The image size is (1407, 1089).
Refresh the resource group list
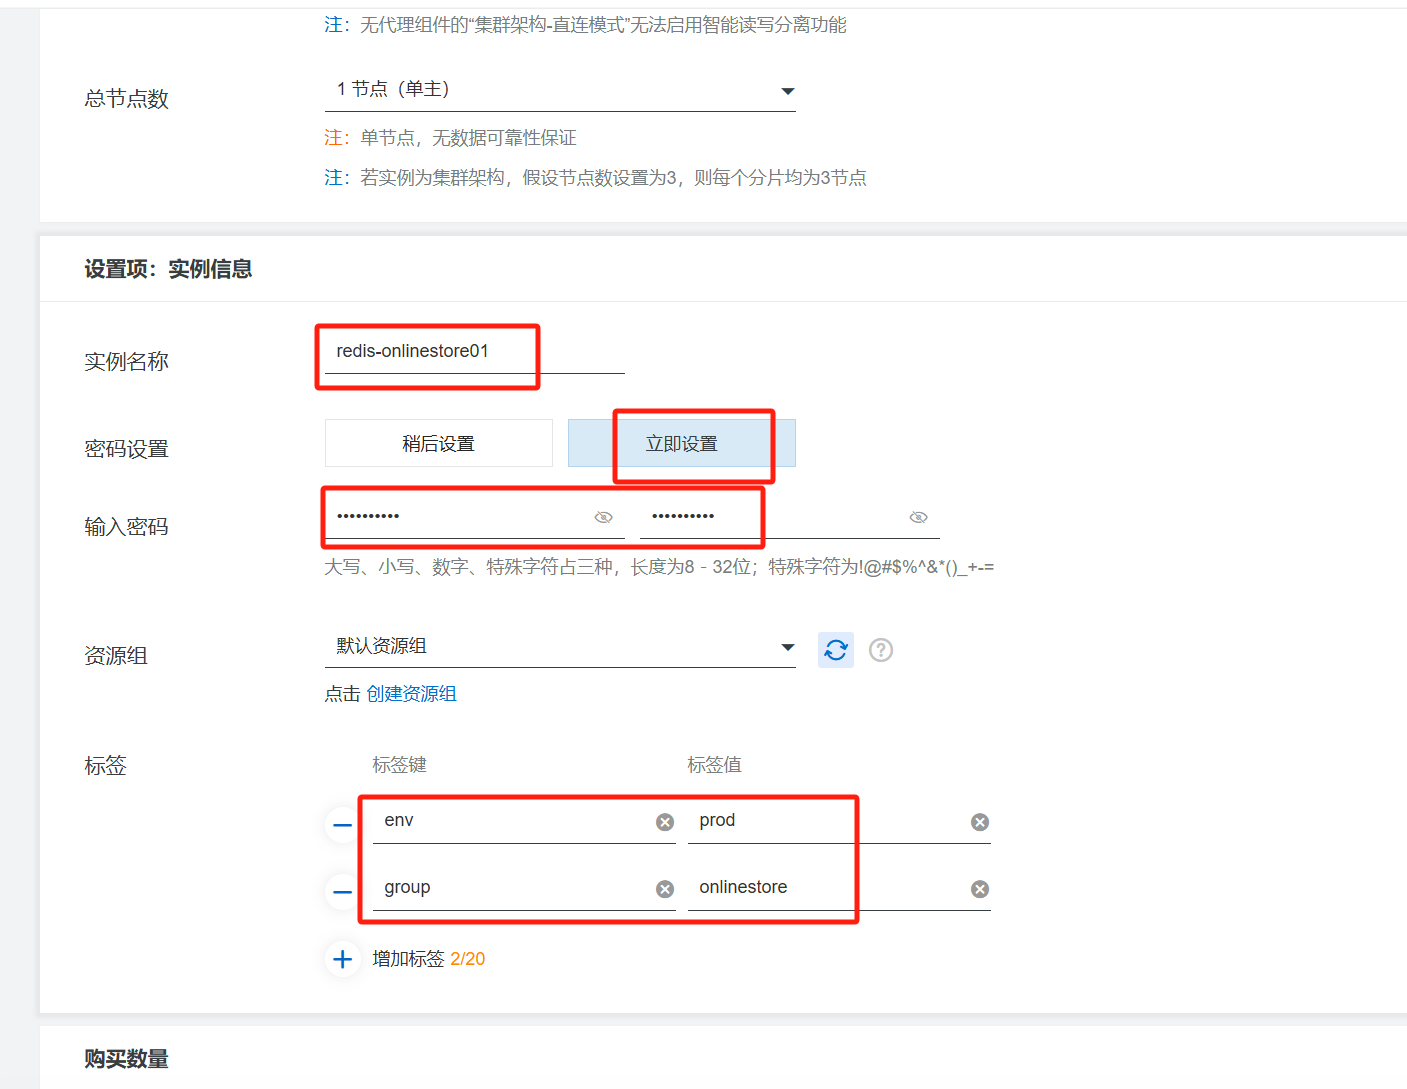click(835, 650)
